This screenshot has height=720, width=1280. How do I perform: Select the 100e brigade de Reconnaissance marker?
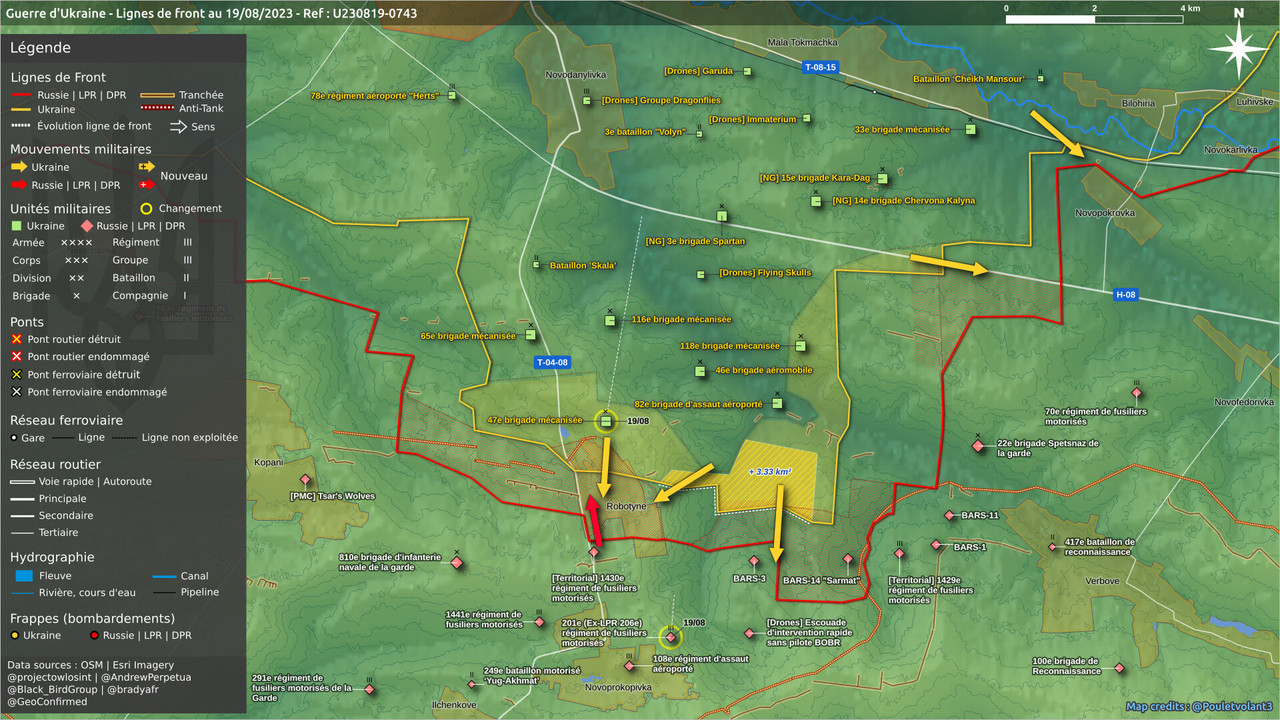point(1119,667)
